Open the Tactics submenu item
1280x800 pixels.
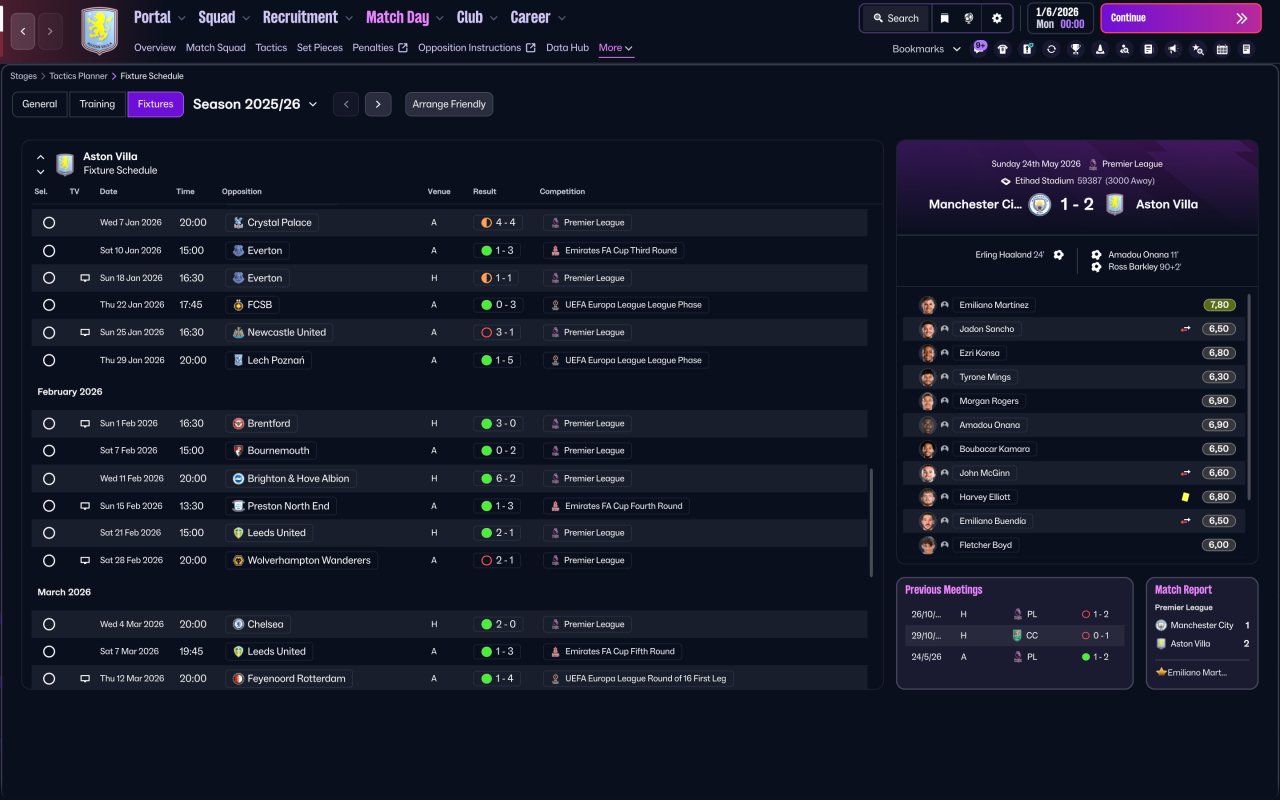tap(271, 48)
